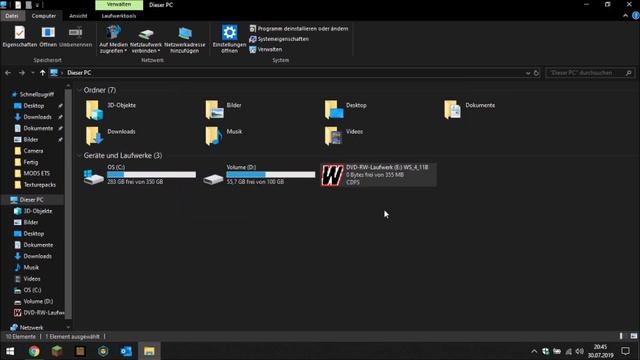
Task: Collapse the ribbon with chevron
Action: click(625, 16)
